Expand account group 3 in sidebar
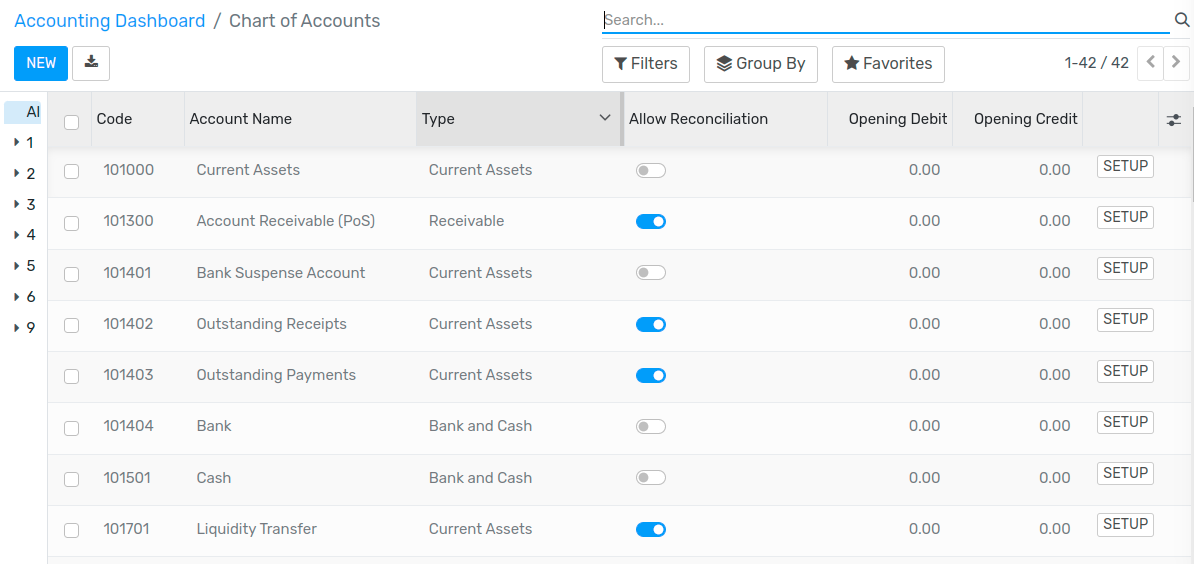1194x564 pixels. [17, 204]
